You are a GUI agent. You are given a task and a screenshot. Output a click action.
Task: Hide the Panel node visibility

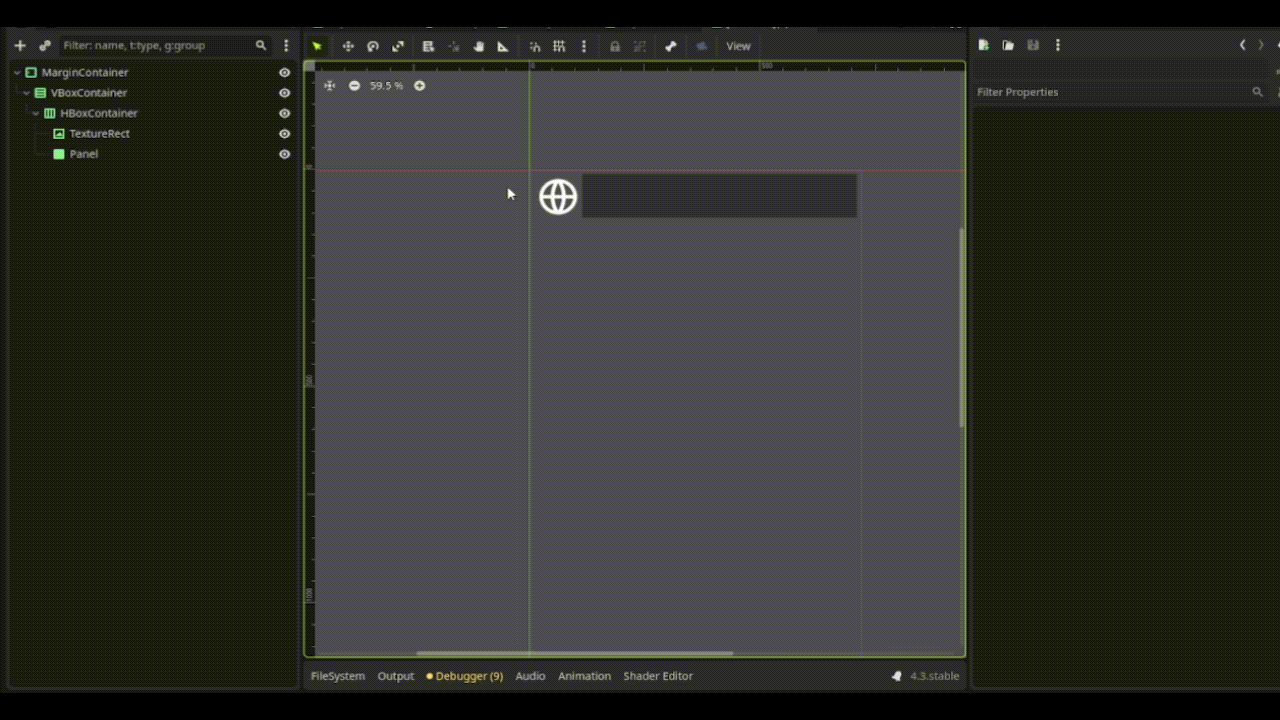285,154
